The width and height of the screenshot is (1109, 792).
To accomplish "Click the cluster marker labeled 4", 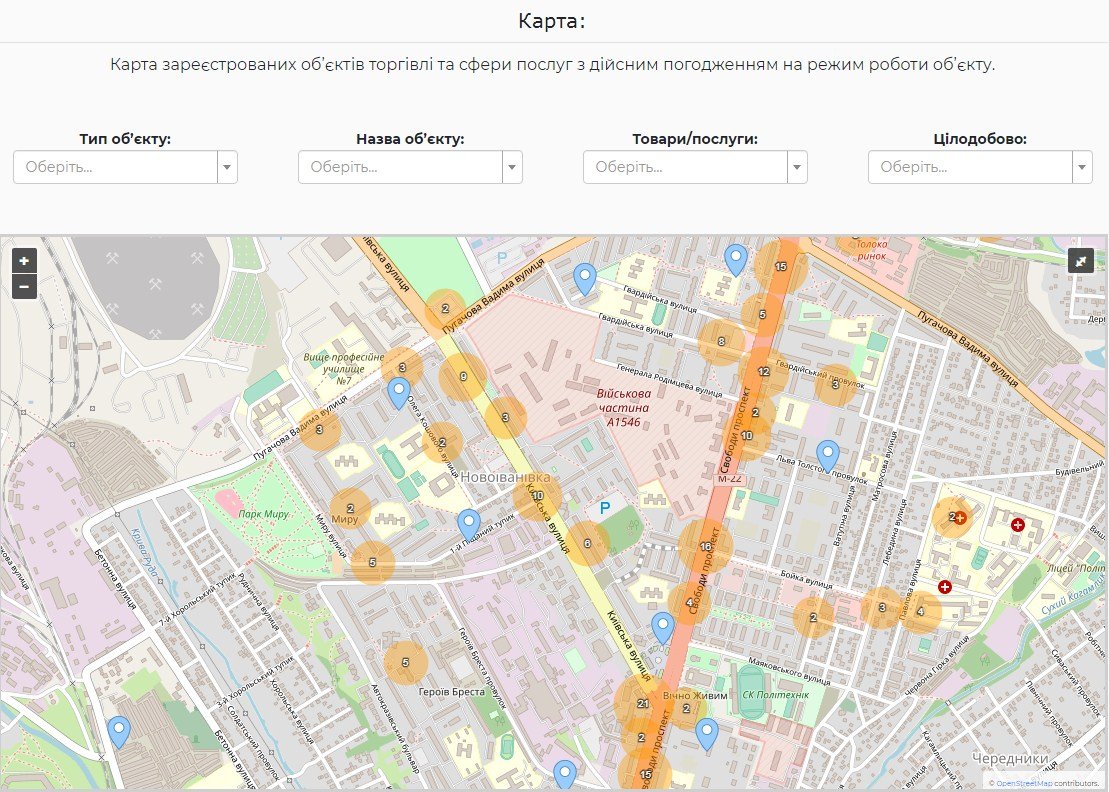I will 920,612.
